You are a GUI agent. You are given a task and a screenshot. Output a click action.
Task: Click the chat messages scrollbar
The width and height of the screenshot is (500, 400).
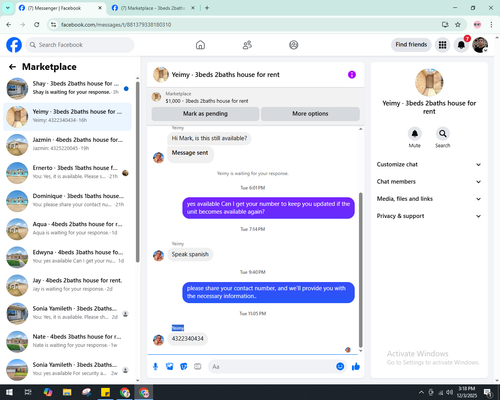click(360, 270)
